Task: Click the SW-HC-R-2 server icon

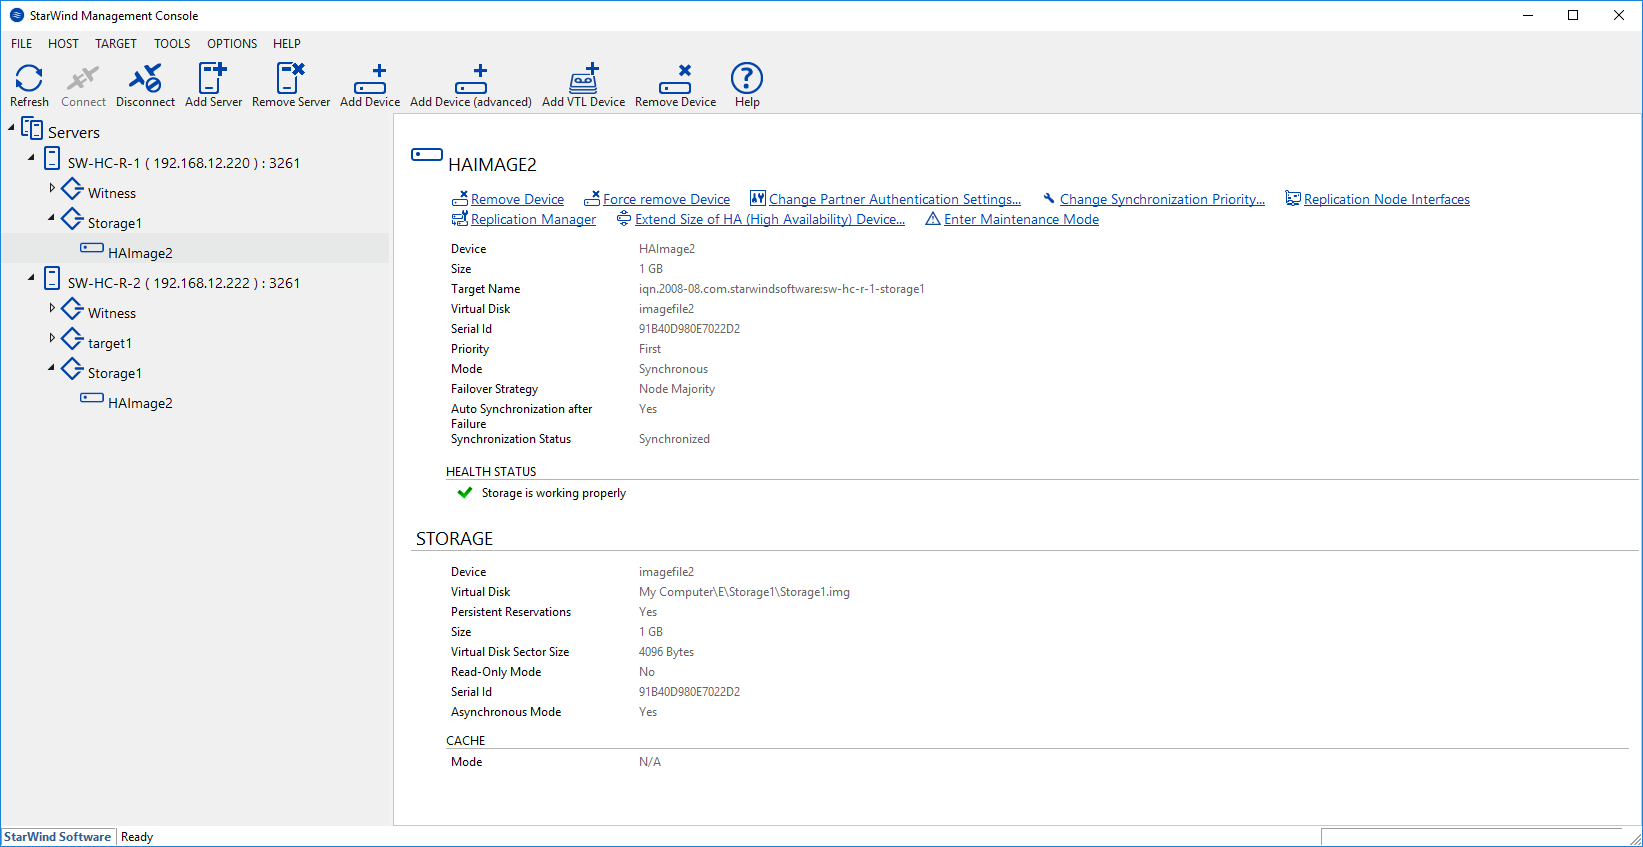Action: [x=52, y=280]
